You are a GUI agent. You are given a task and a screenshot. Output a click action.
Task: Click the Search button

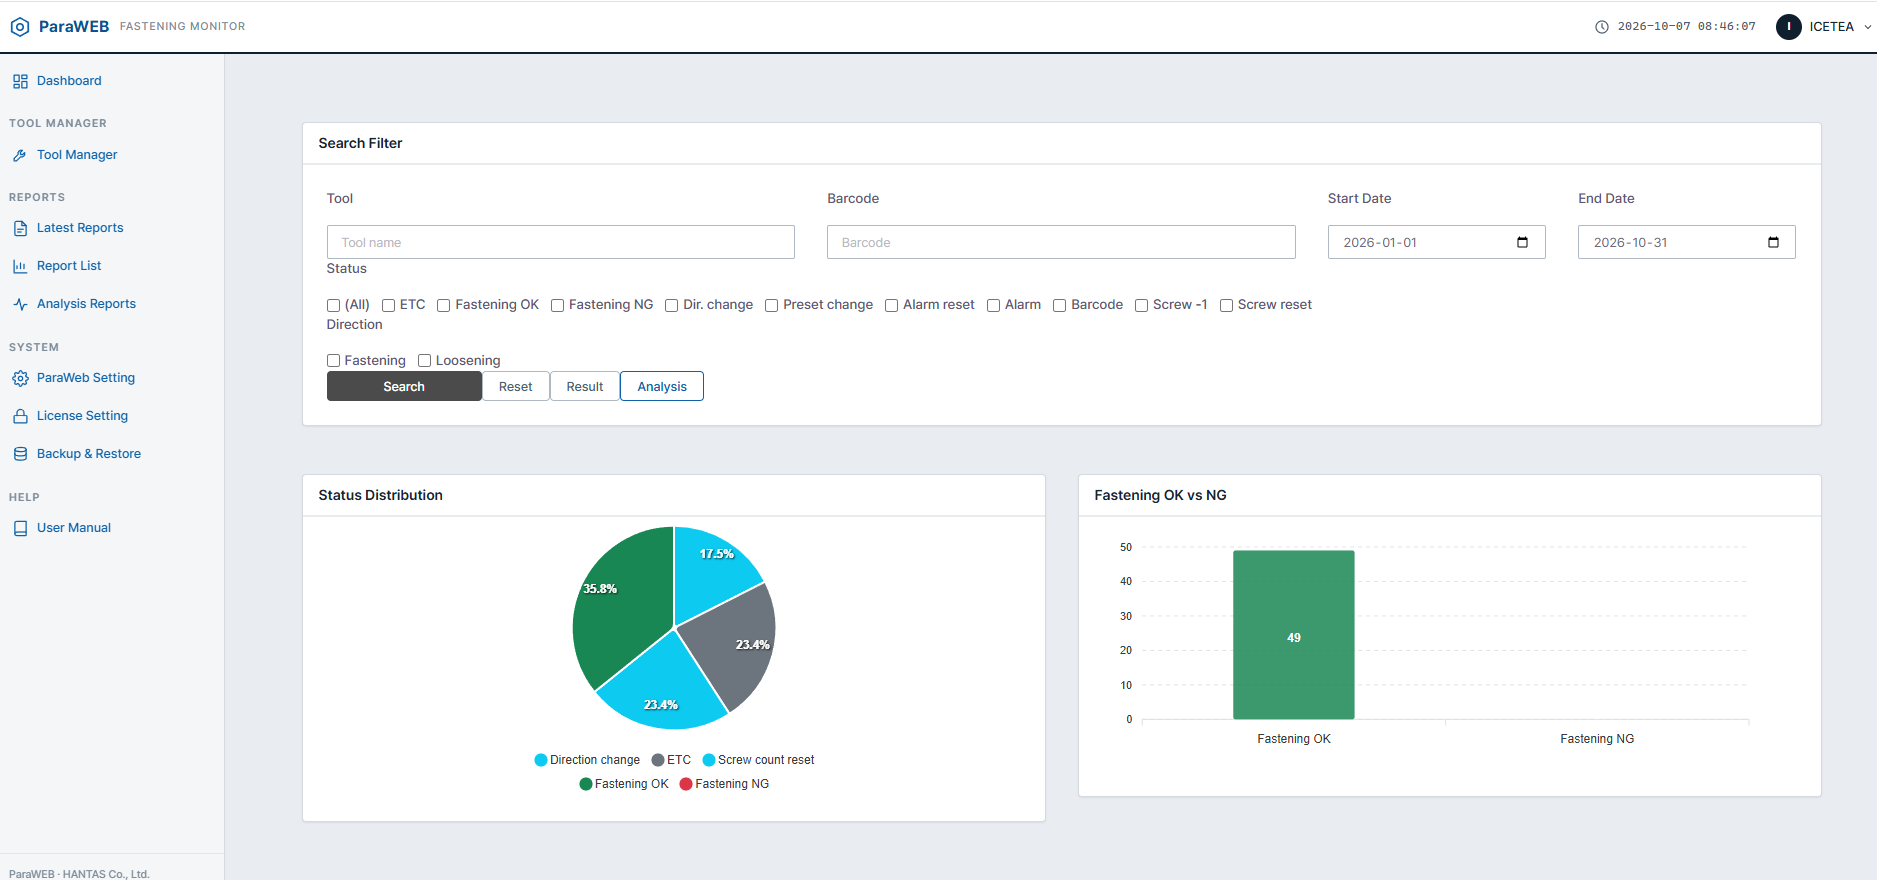[x=404, y=386]
